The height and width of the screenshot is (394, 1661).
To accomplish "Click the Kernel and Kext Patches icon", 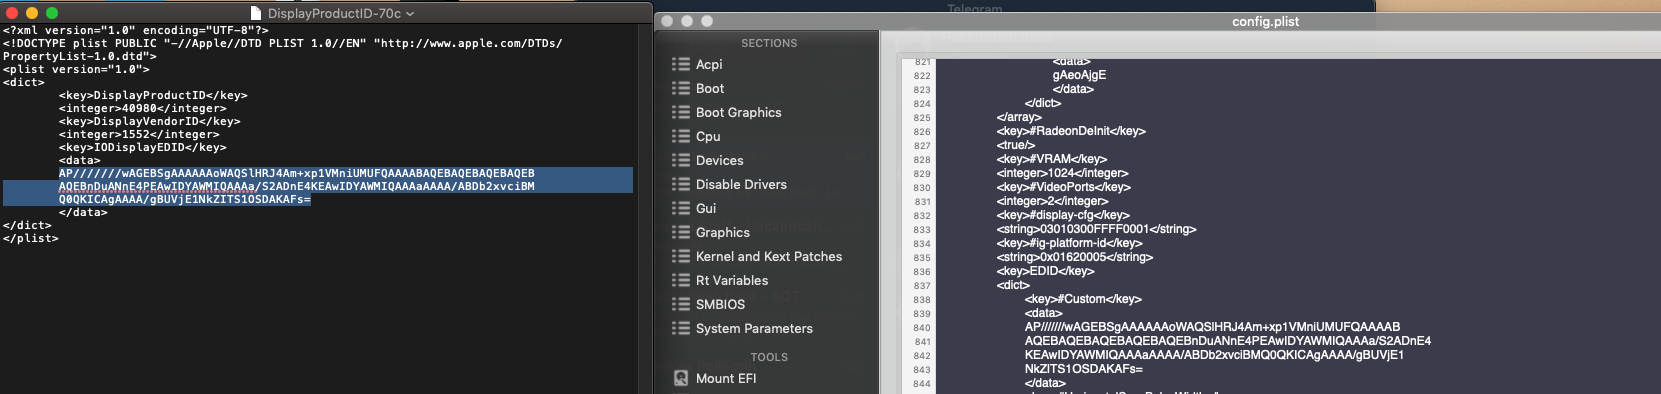I will (x=681, y=256).
